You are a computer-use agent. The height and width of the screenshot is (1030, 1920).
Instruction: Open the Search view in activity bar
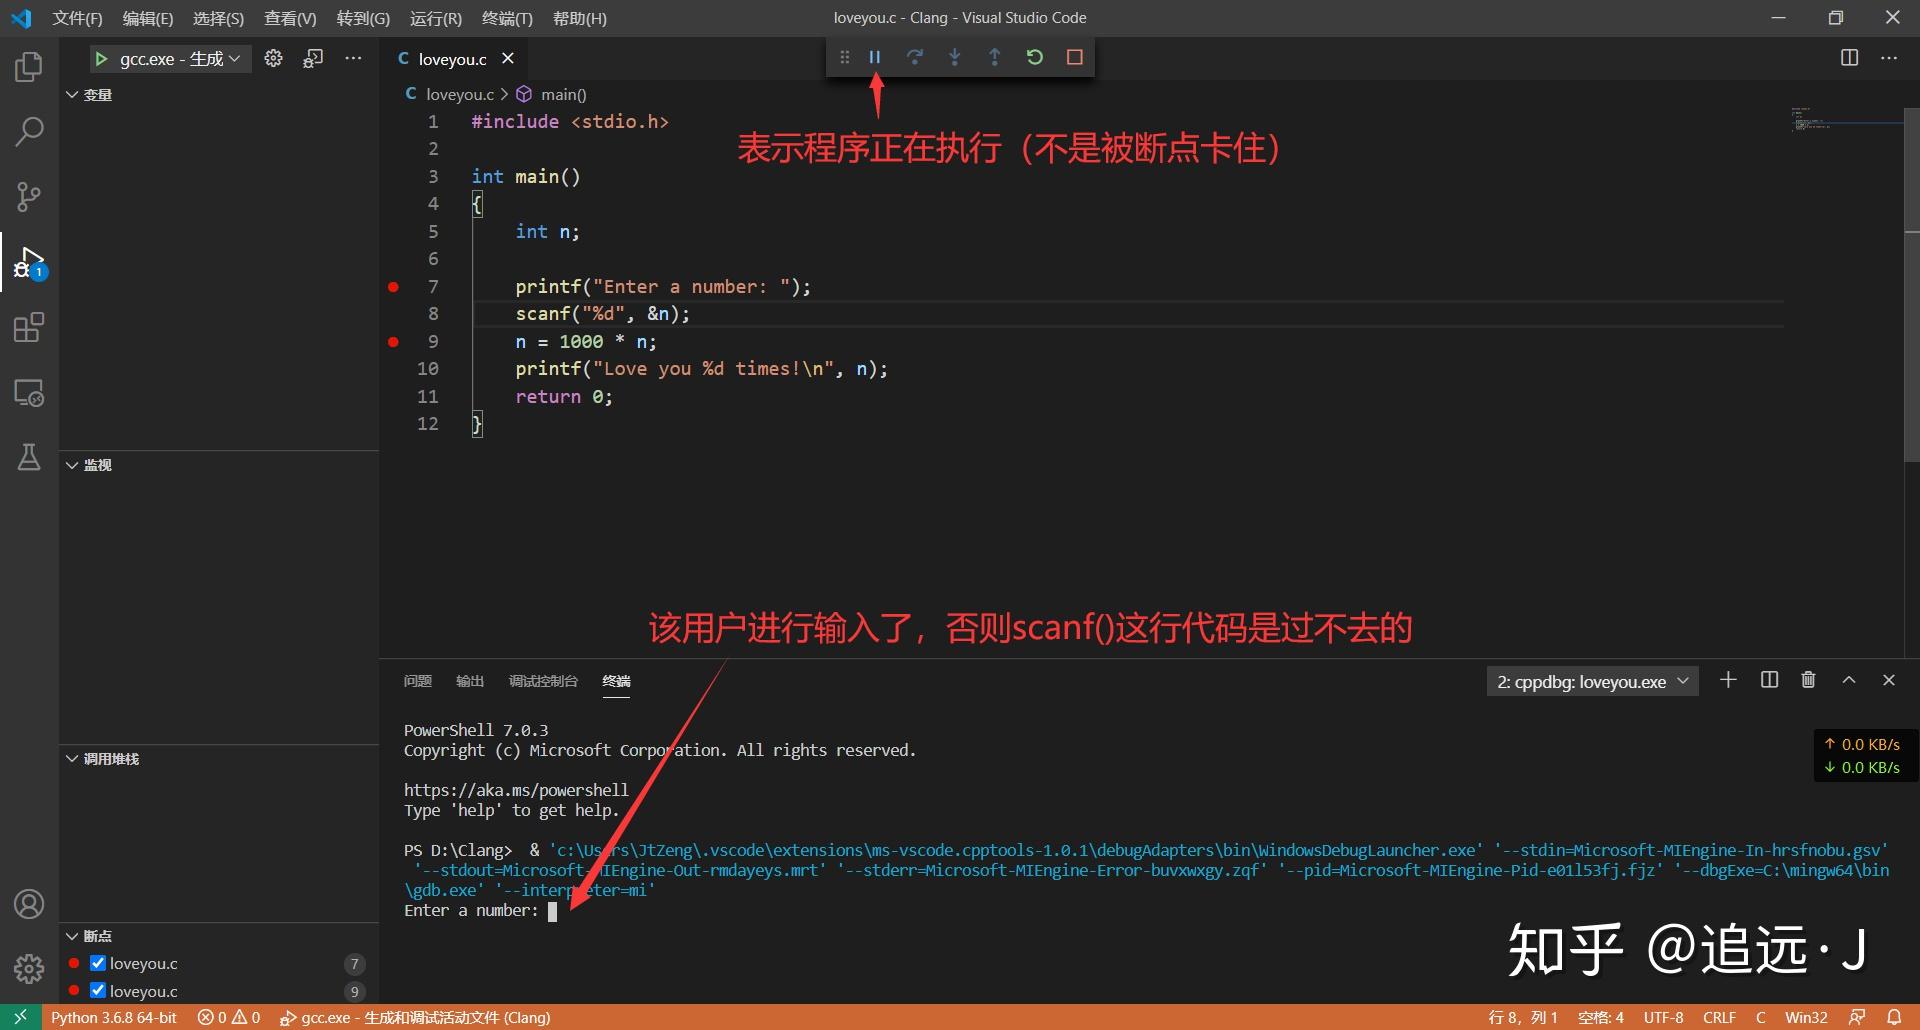[x=29, y=131]
